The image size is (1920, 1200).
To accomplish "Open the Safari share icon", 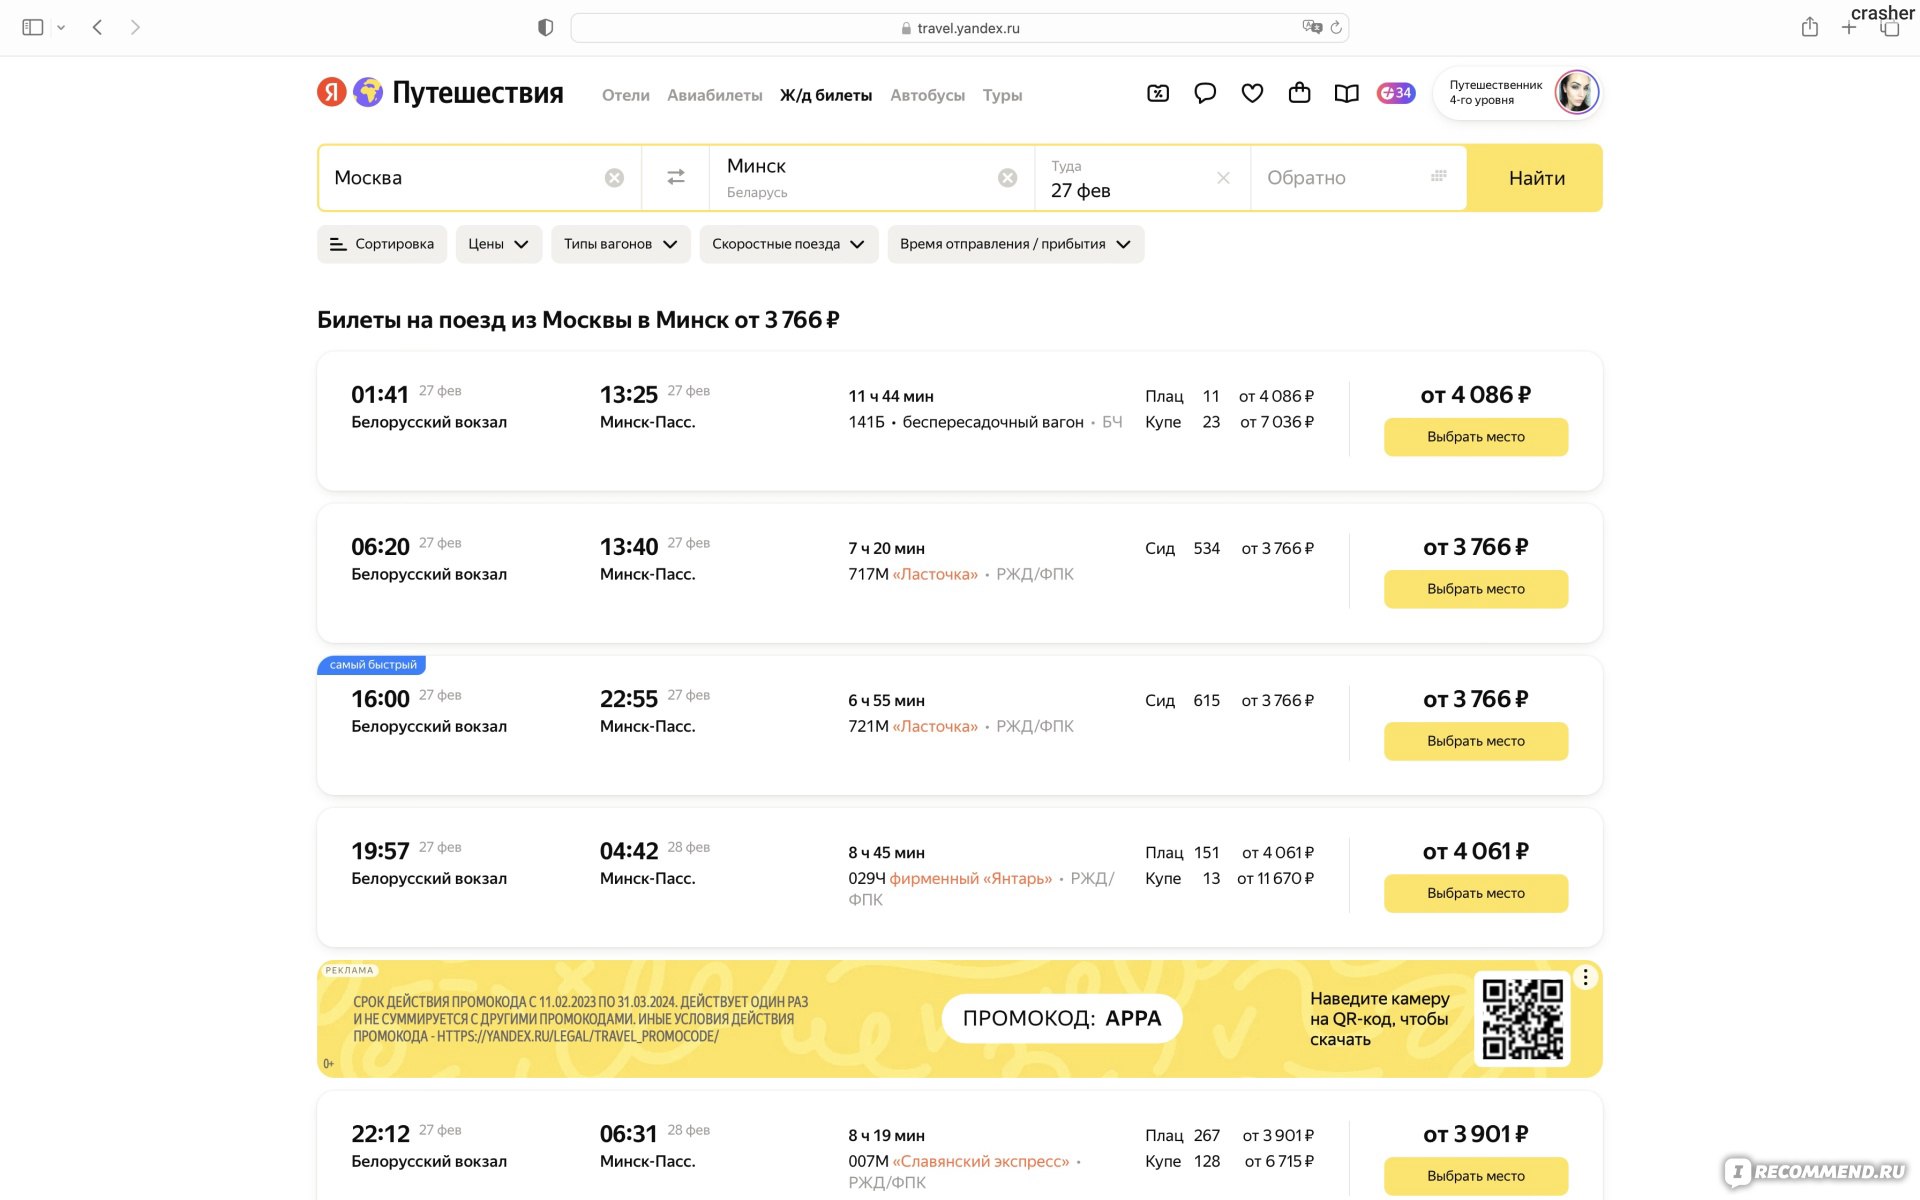I will tap(1809, 27).
